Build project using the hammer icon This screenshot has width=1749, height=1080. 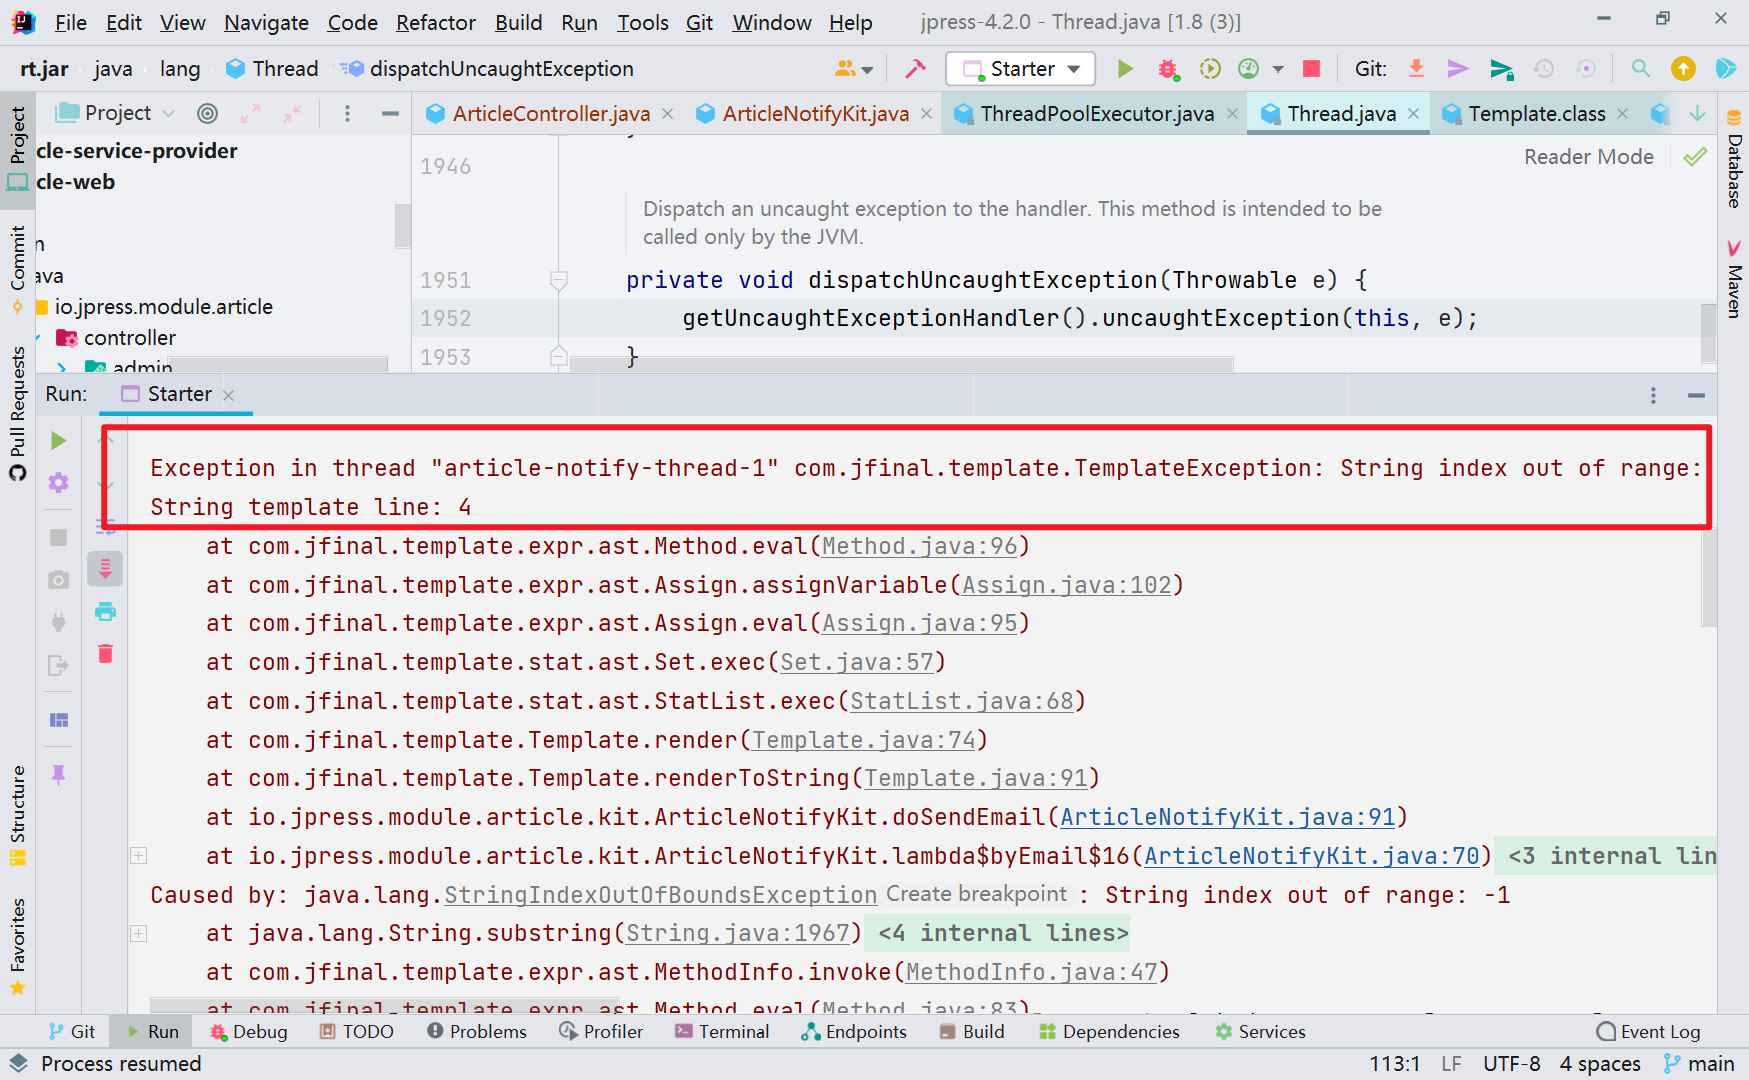point(915,69)
